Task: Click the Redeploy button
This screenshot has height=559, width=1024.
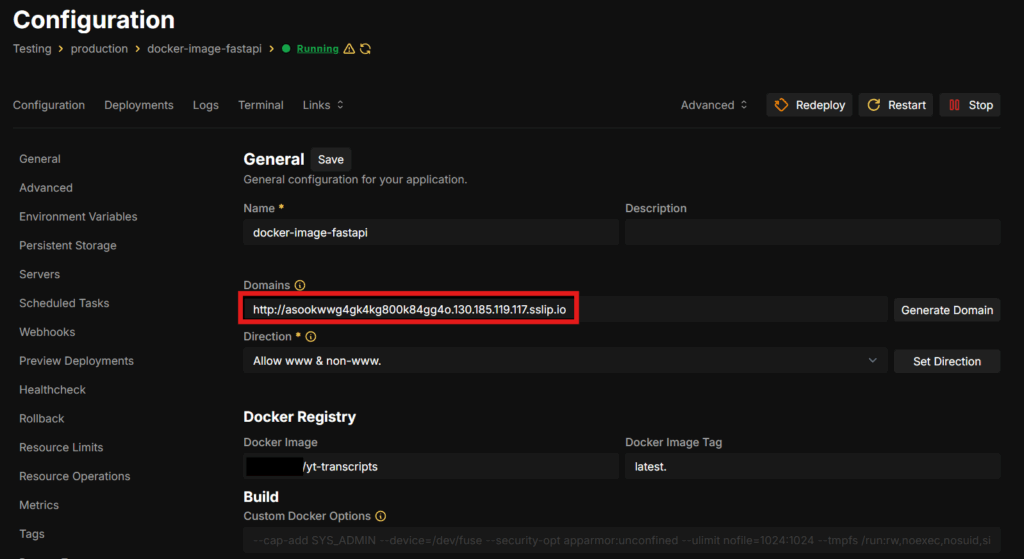Action: (809, 105)
